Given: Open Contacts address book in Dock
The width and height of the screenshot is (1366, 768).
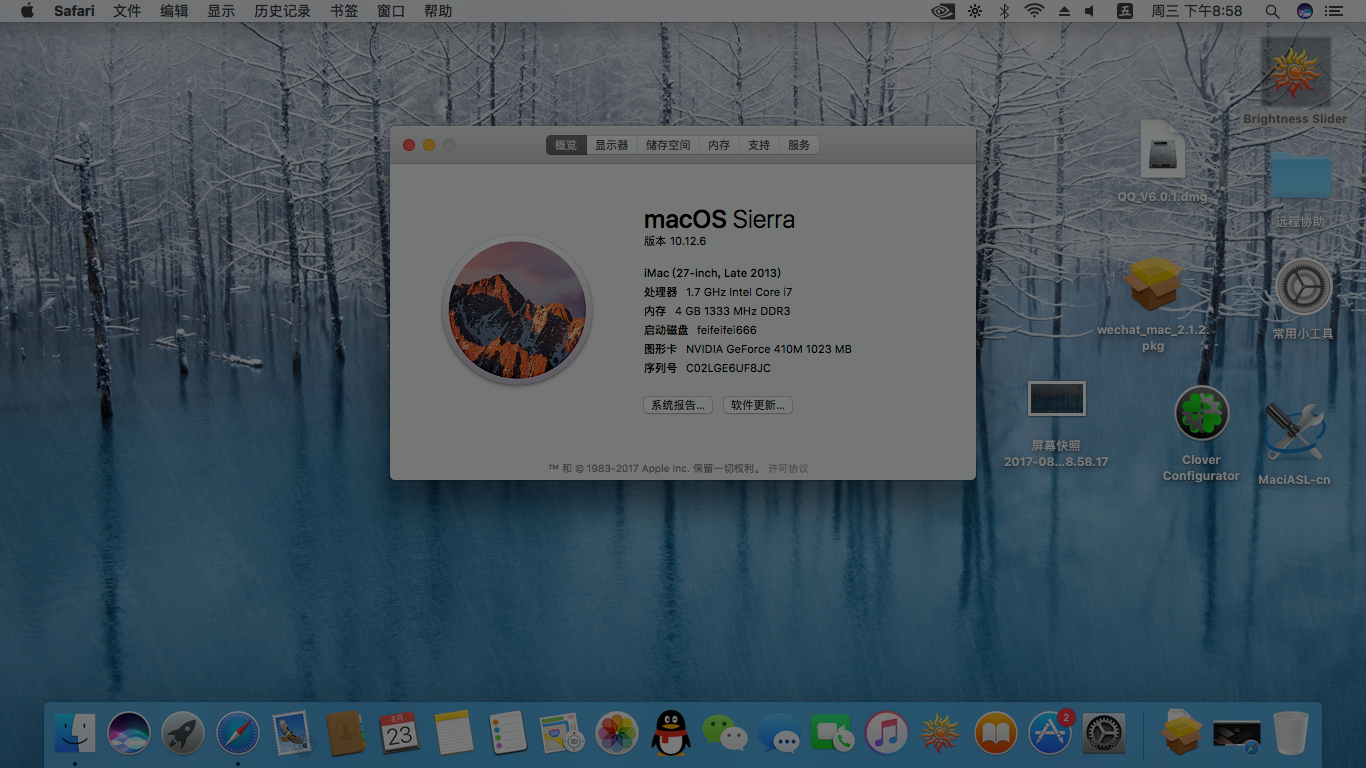Looking at the screenshot, I should pos(346,733).
